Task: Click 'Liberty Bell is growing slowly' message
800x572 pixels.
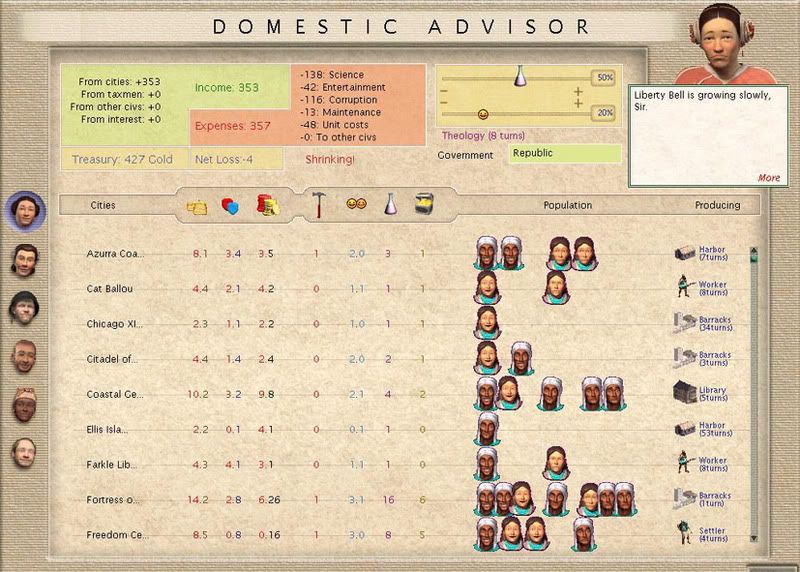Action: click(x=702, y=101)
